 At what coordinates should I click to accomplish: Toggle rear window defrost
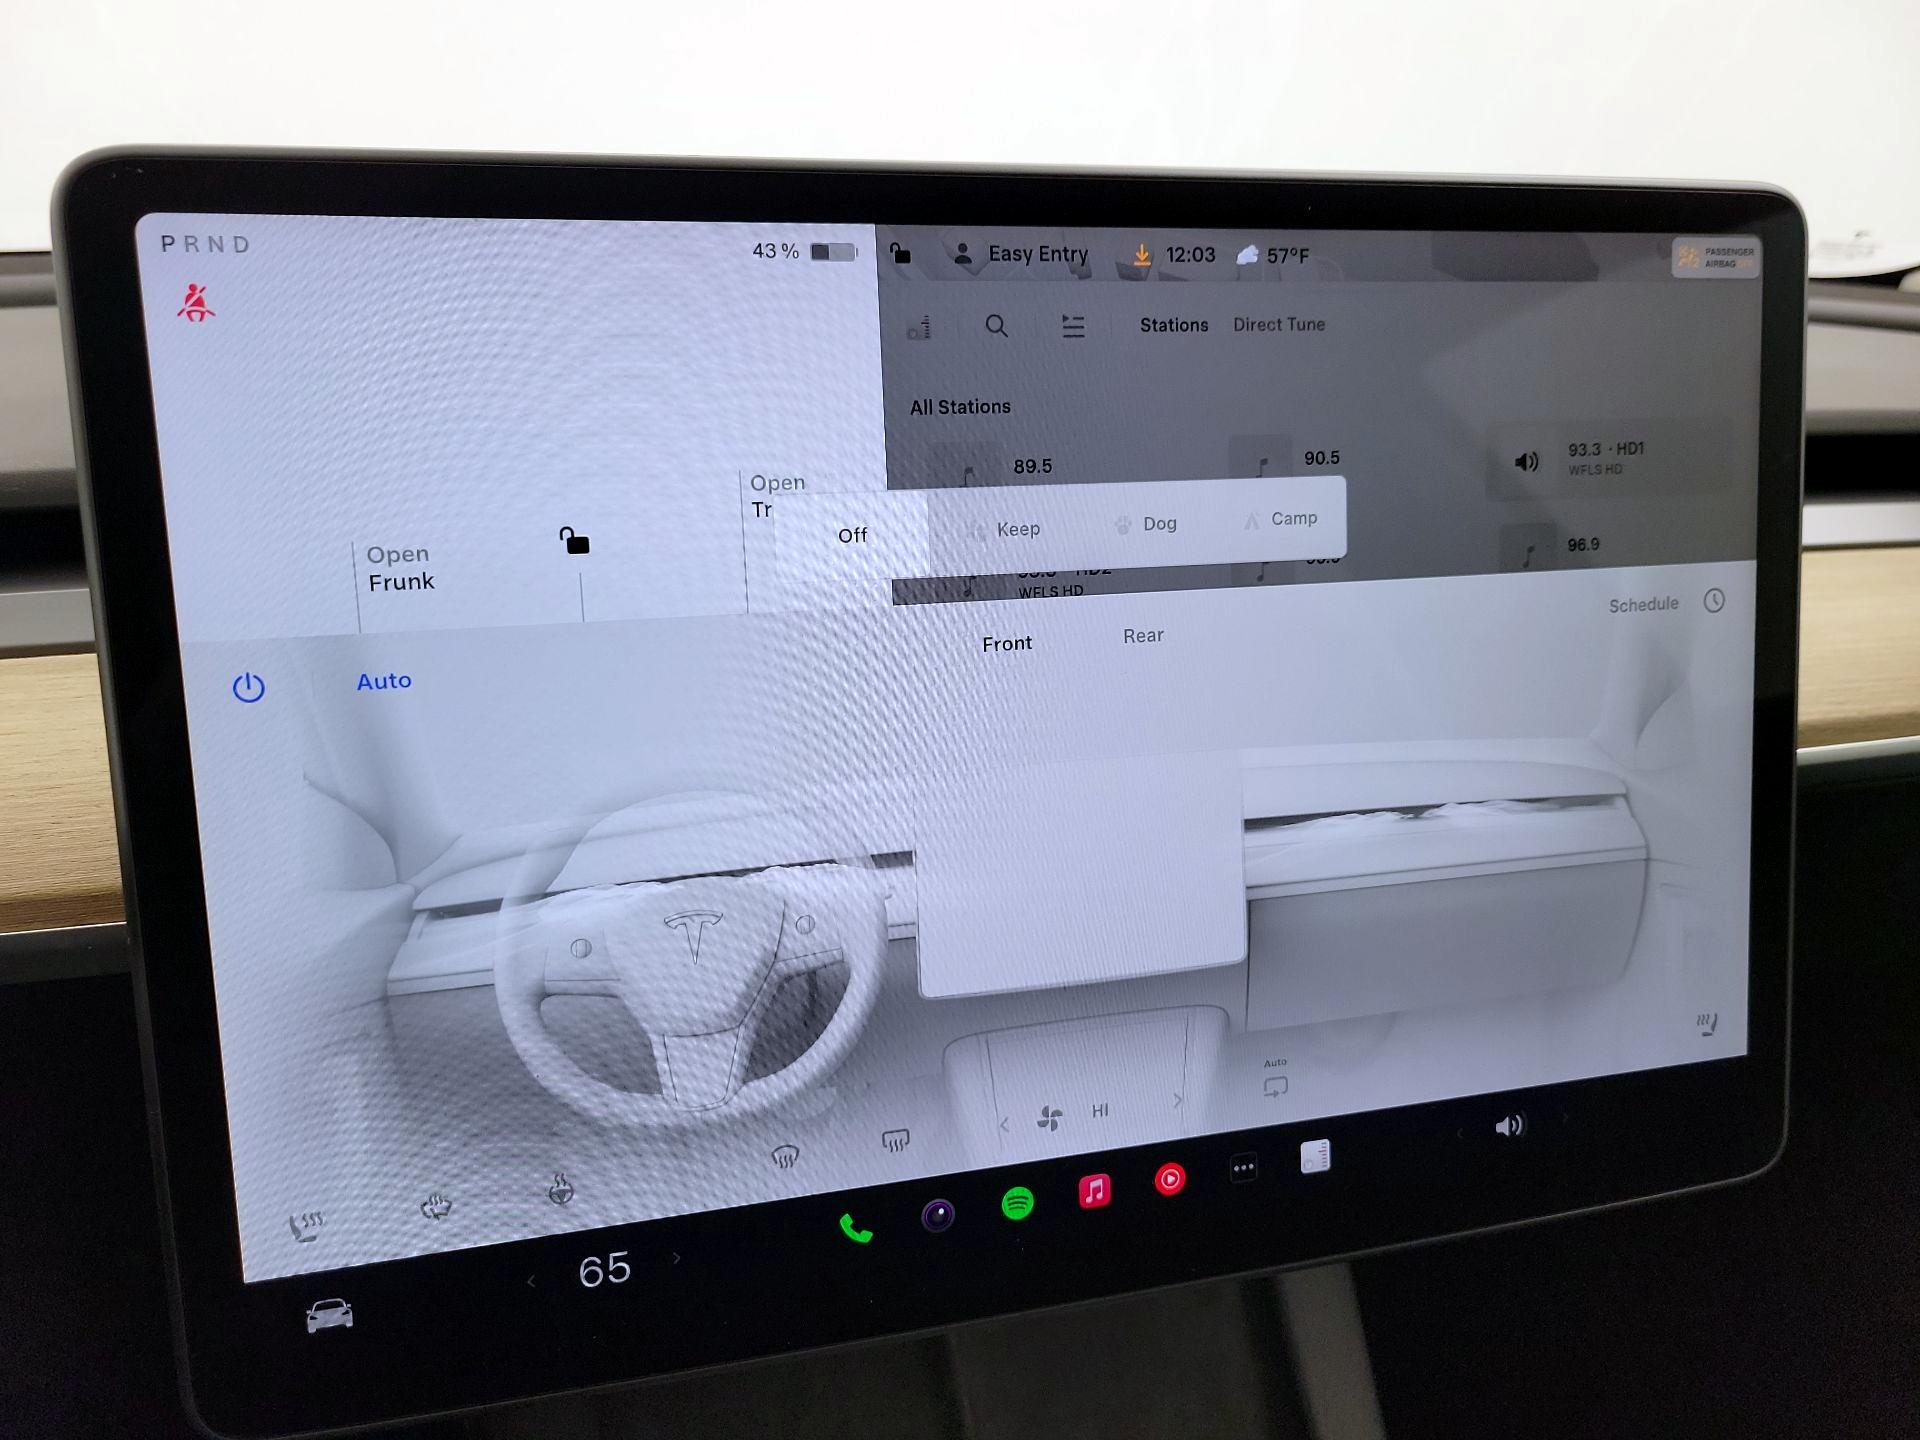[895, 1140]
